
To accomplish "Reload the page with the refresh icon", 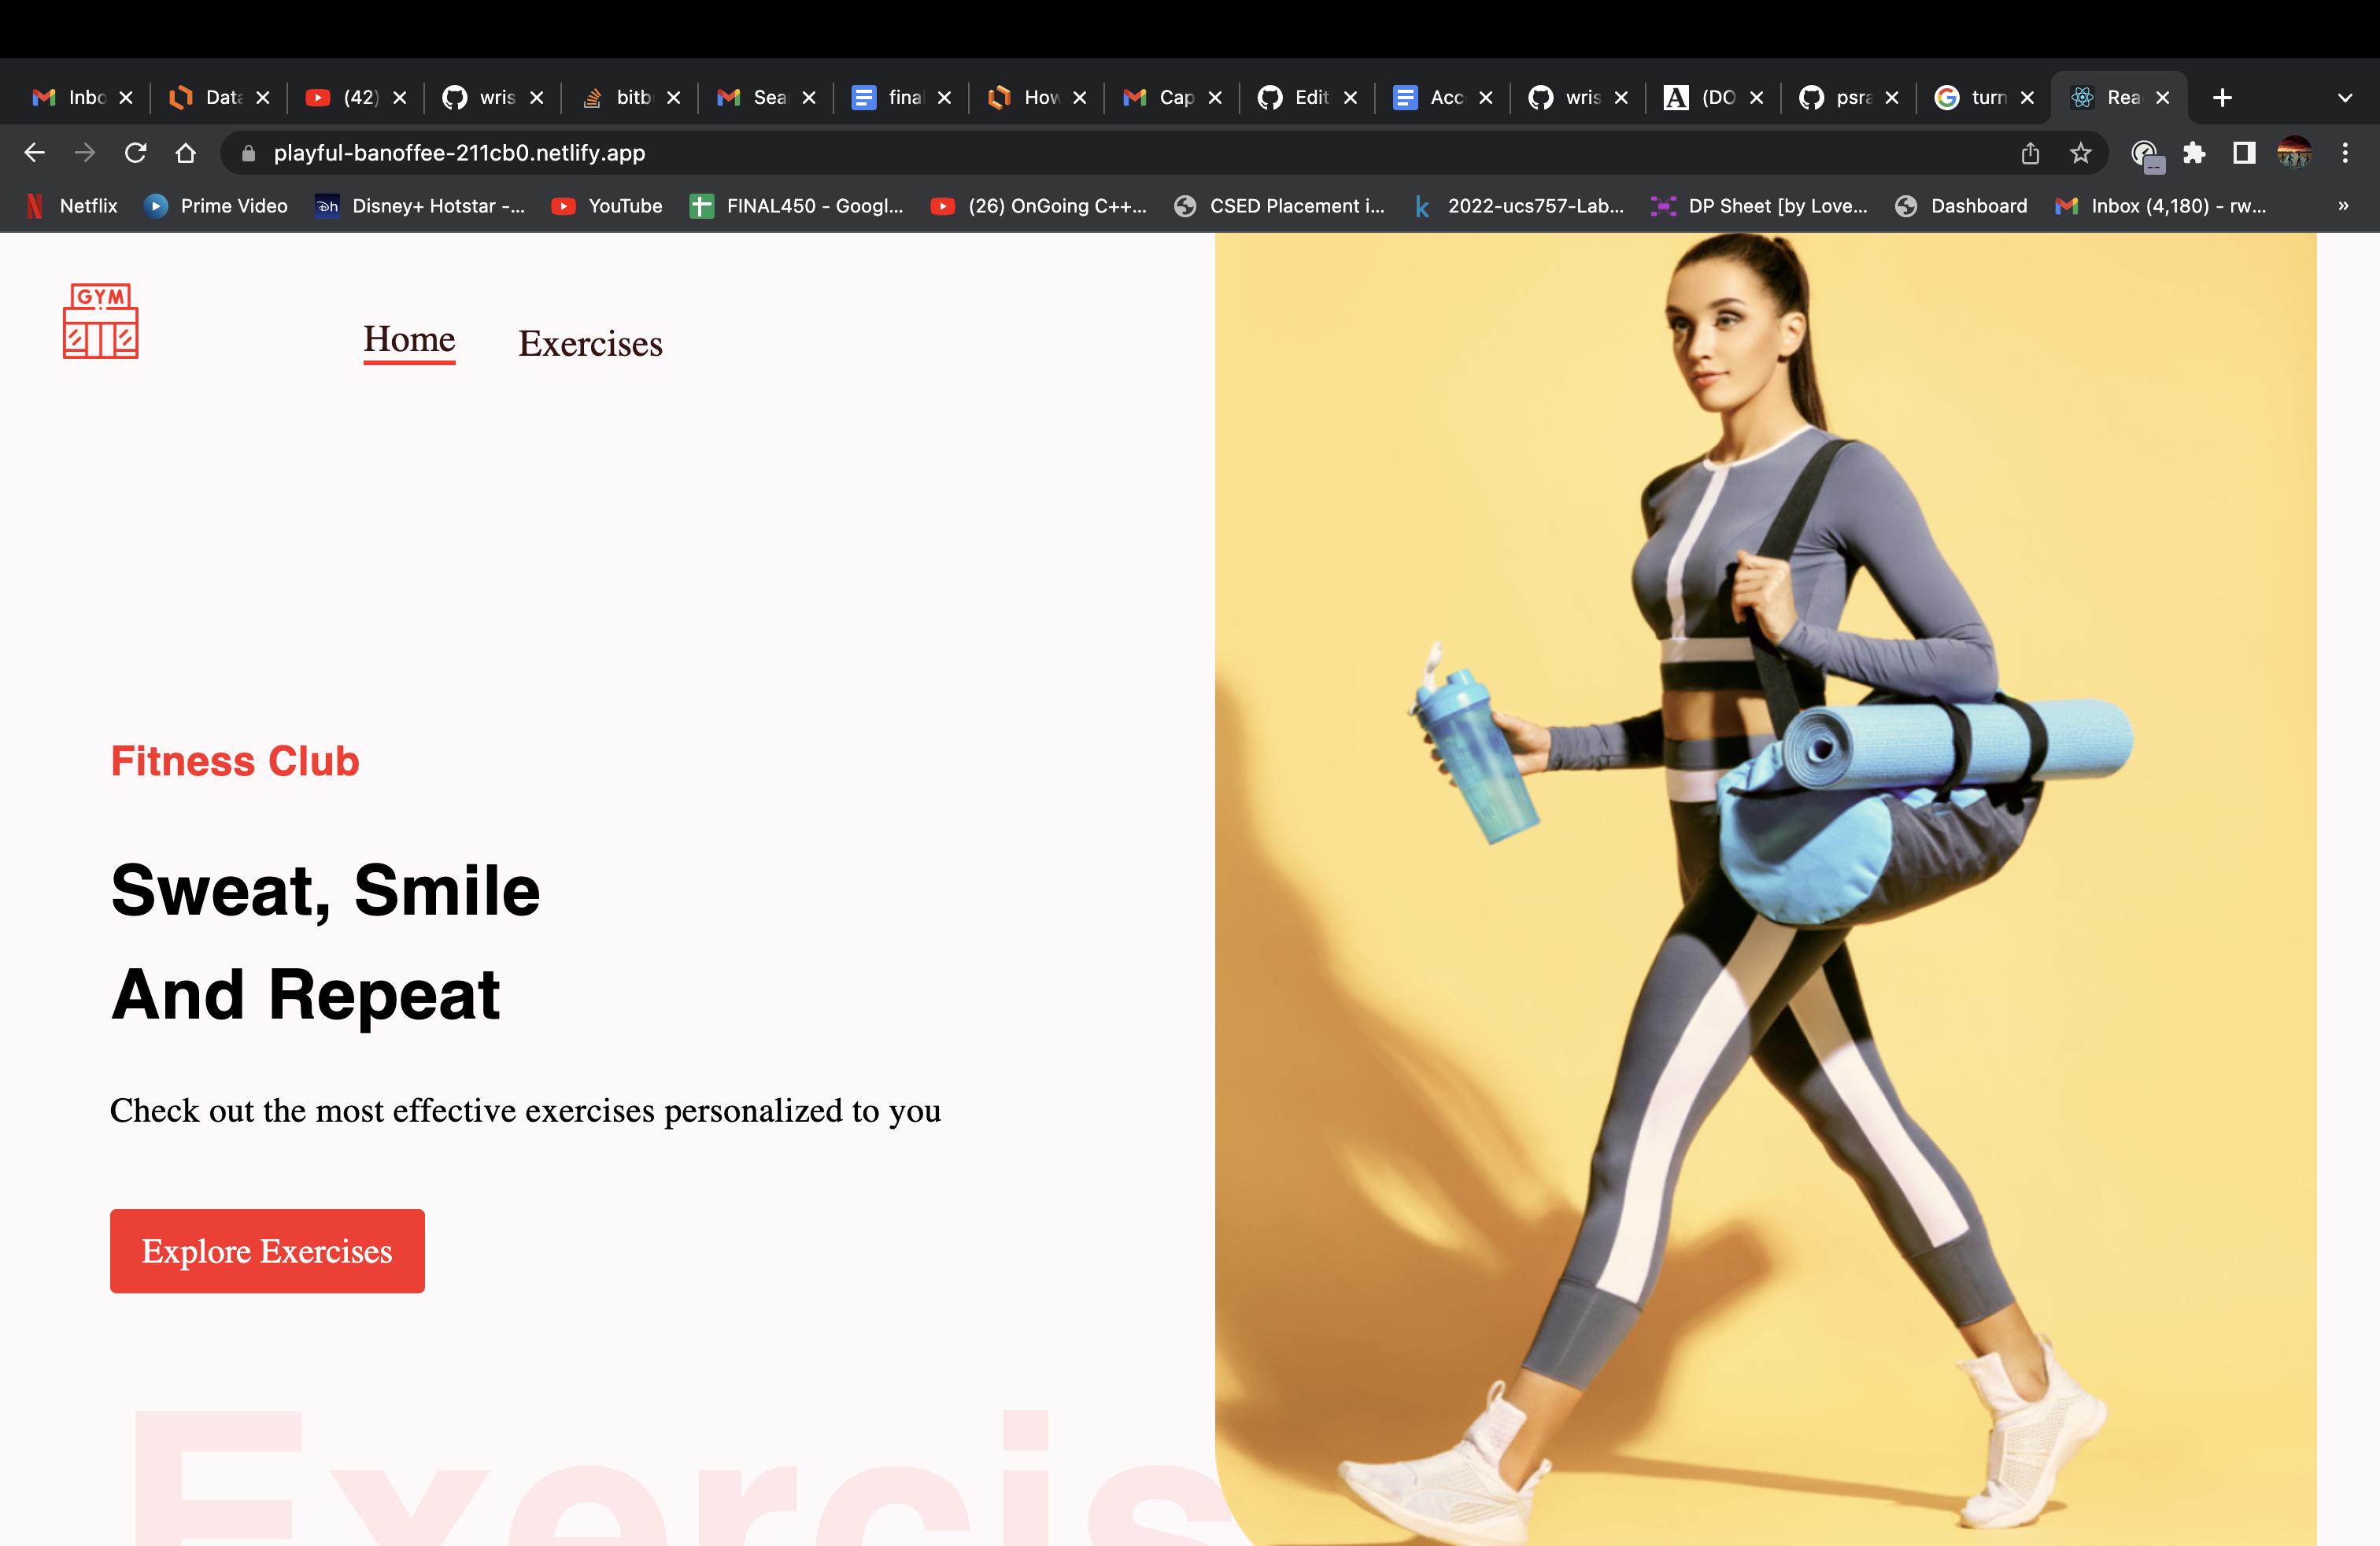I will tap(135, 153).
